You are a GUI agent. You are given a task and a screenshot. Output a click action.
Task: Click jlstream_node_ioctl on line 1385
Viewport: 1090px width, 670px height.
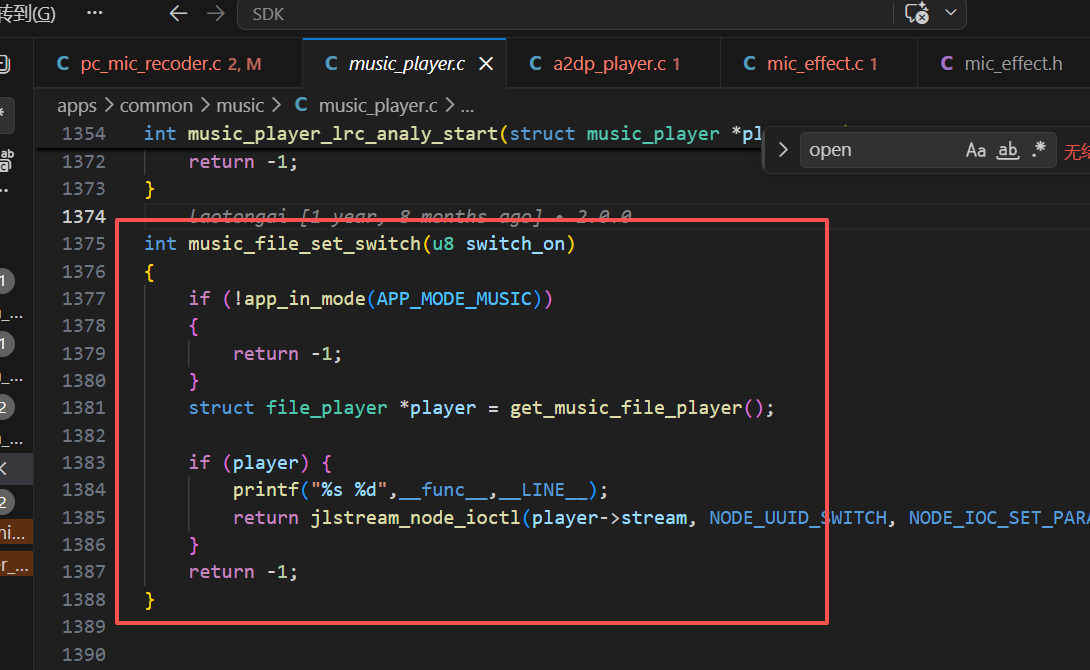click(x=415, y=518)
